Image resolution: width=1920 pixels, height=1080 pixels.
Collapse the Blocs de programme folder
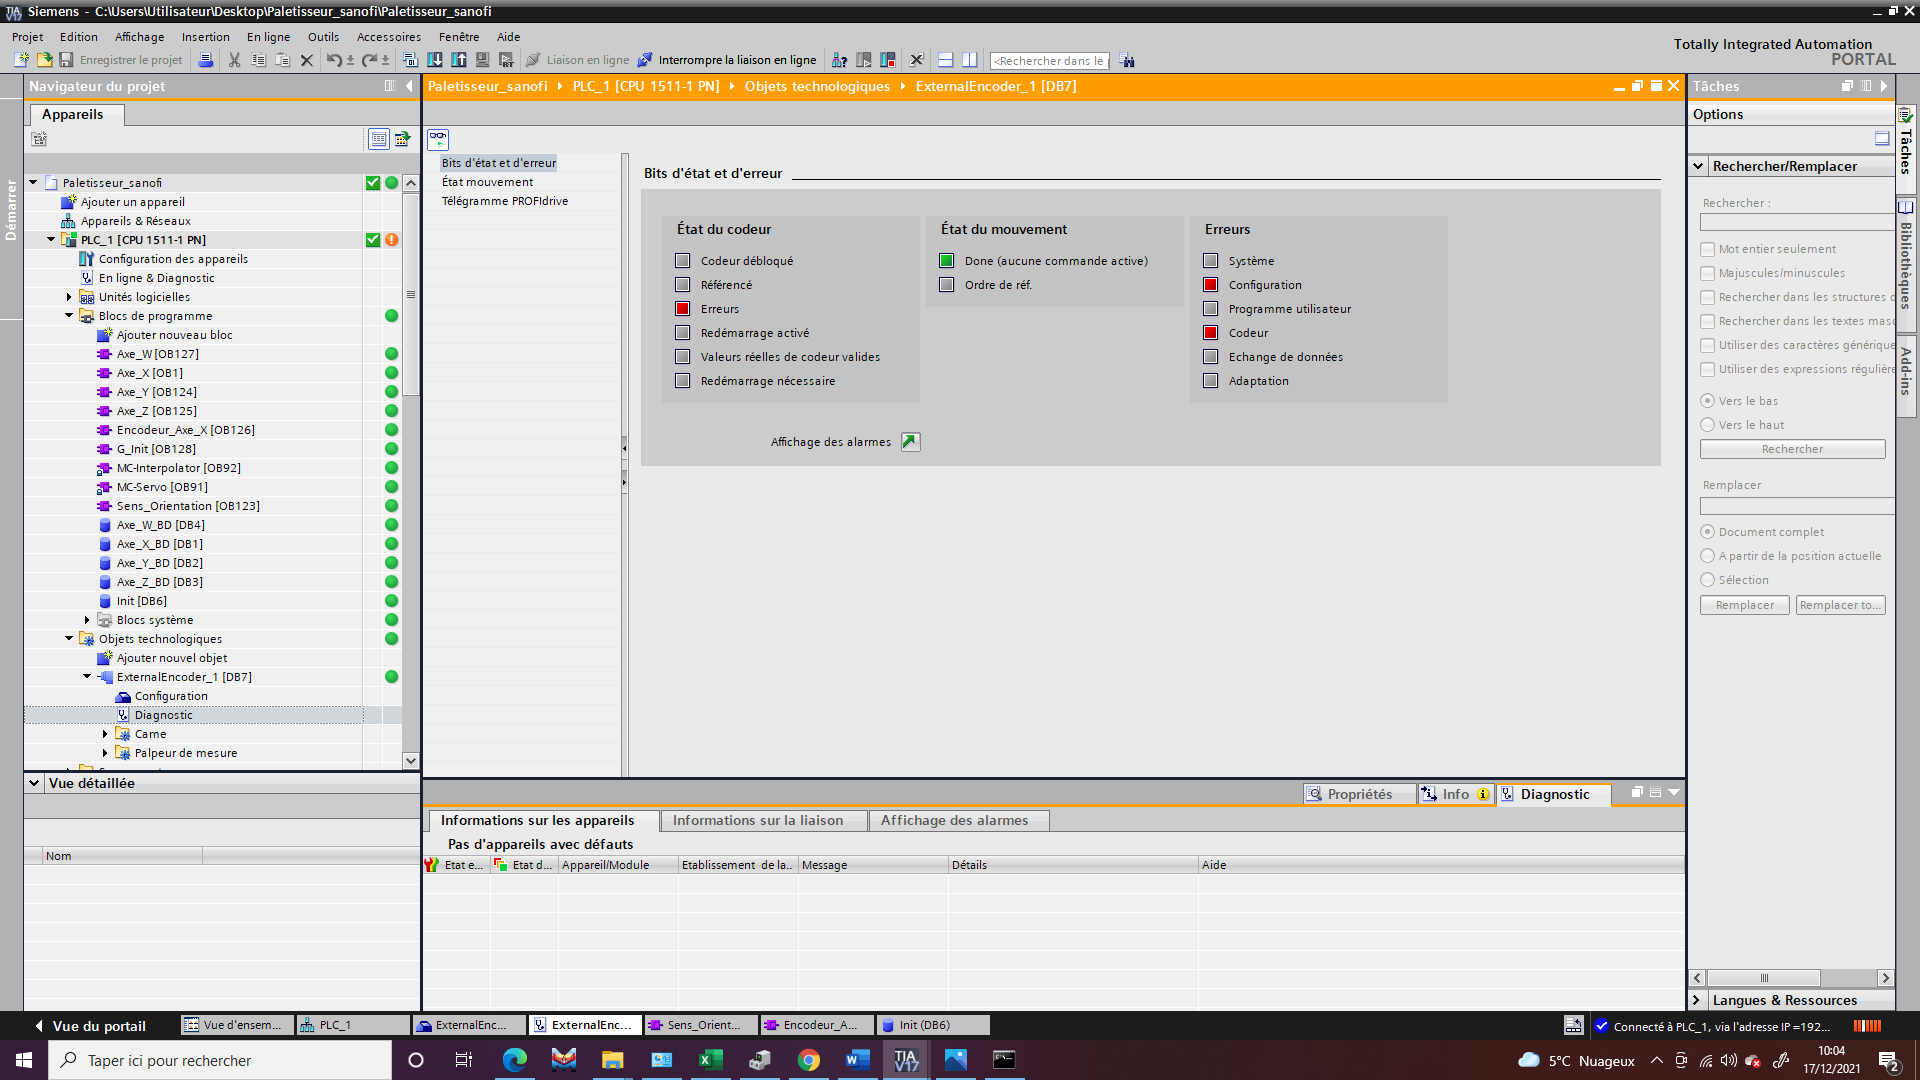[x=69, y=316]
